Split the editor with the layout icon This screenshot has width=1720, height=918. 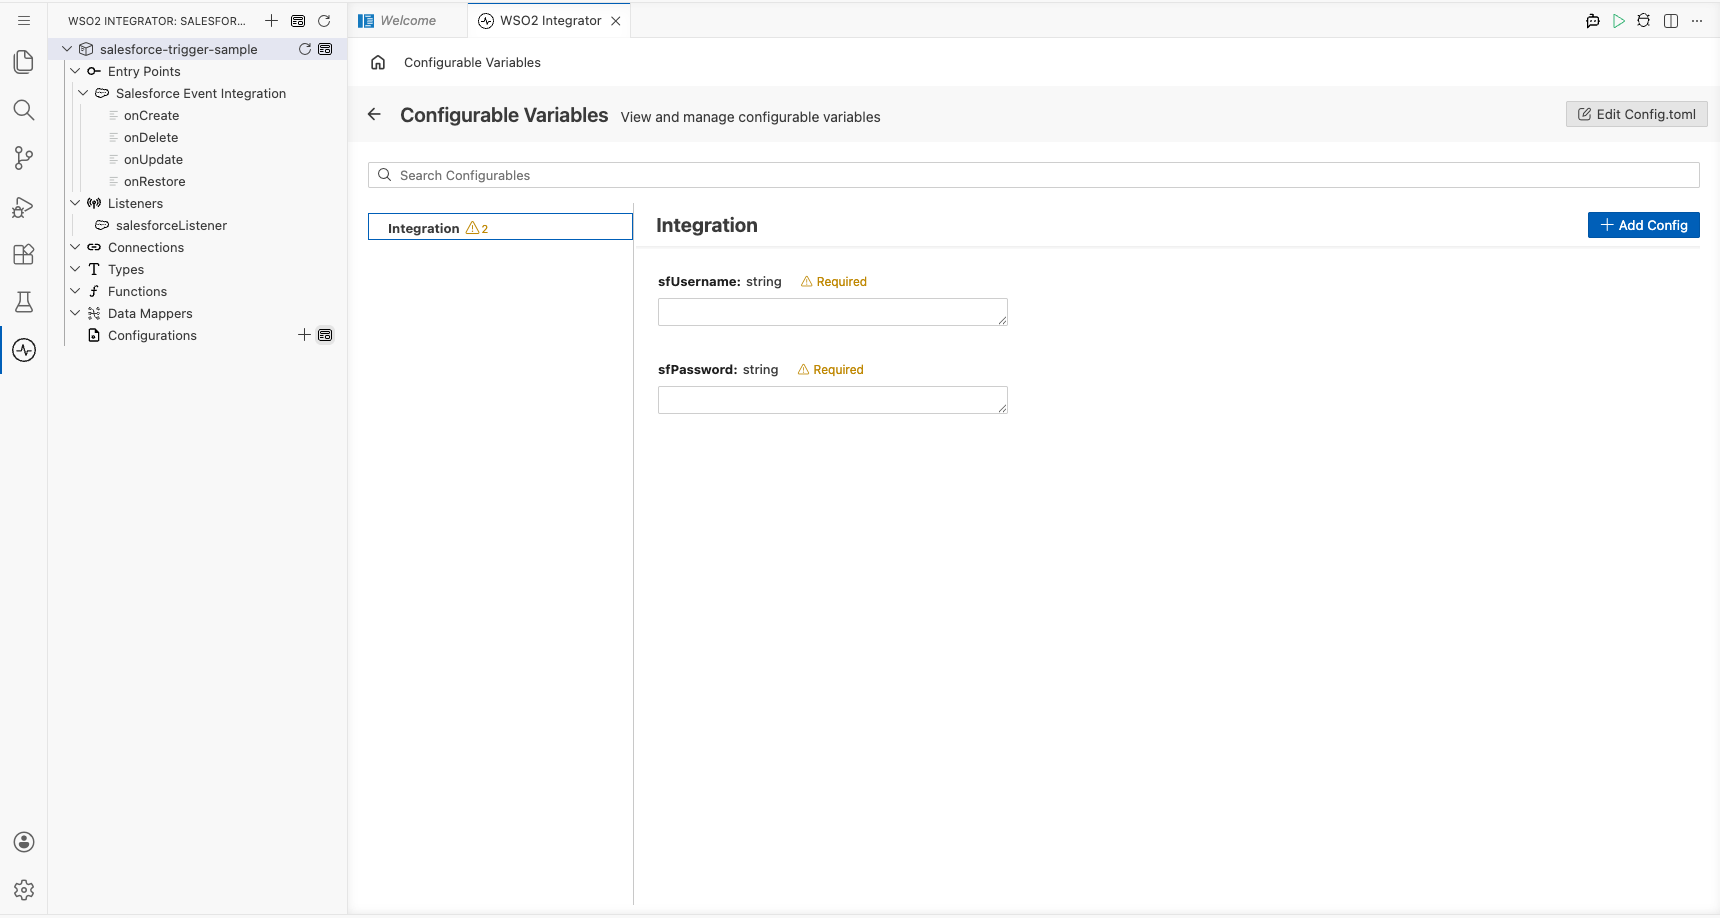[x=1671, y=20]
